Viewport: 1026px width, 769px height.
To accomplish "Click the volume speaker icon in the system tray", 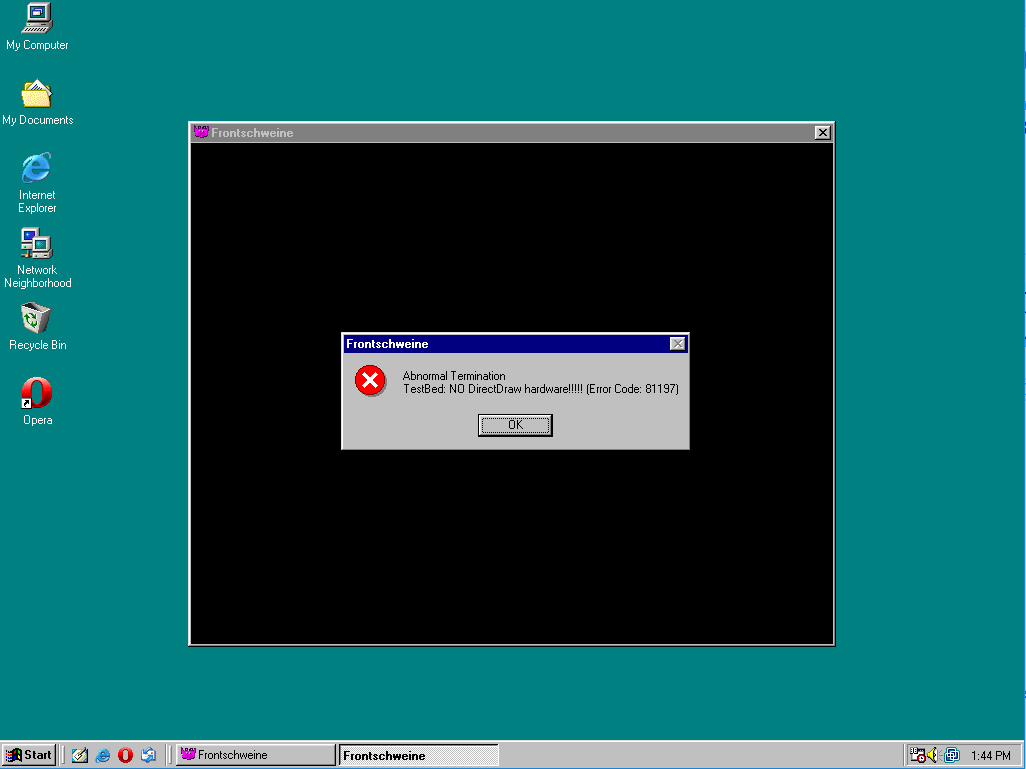I will tap(932, 754).
